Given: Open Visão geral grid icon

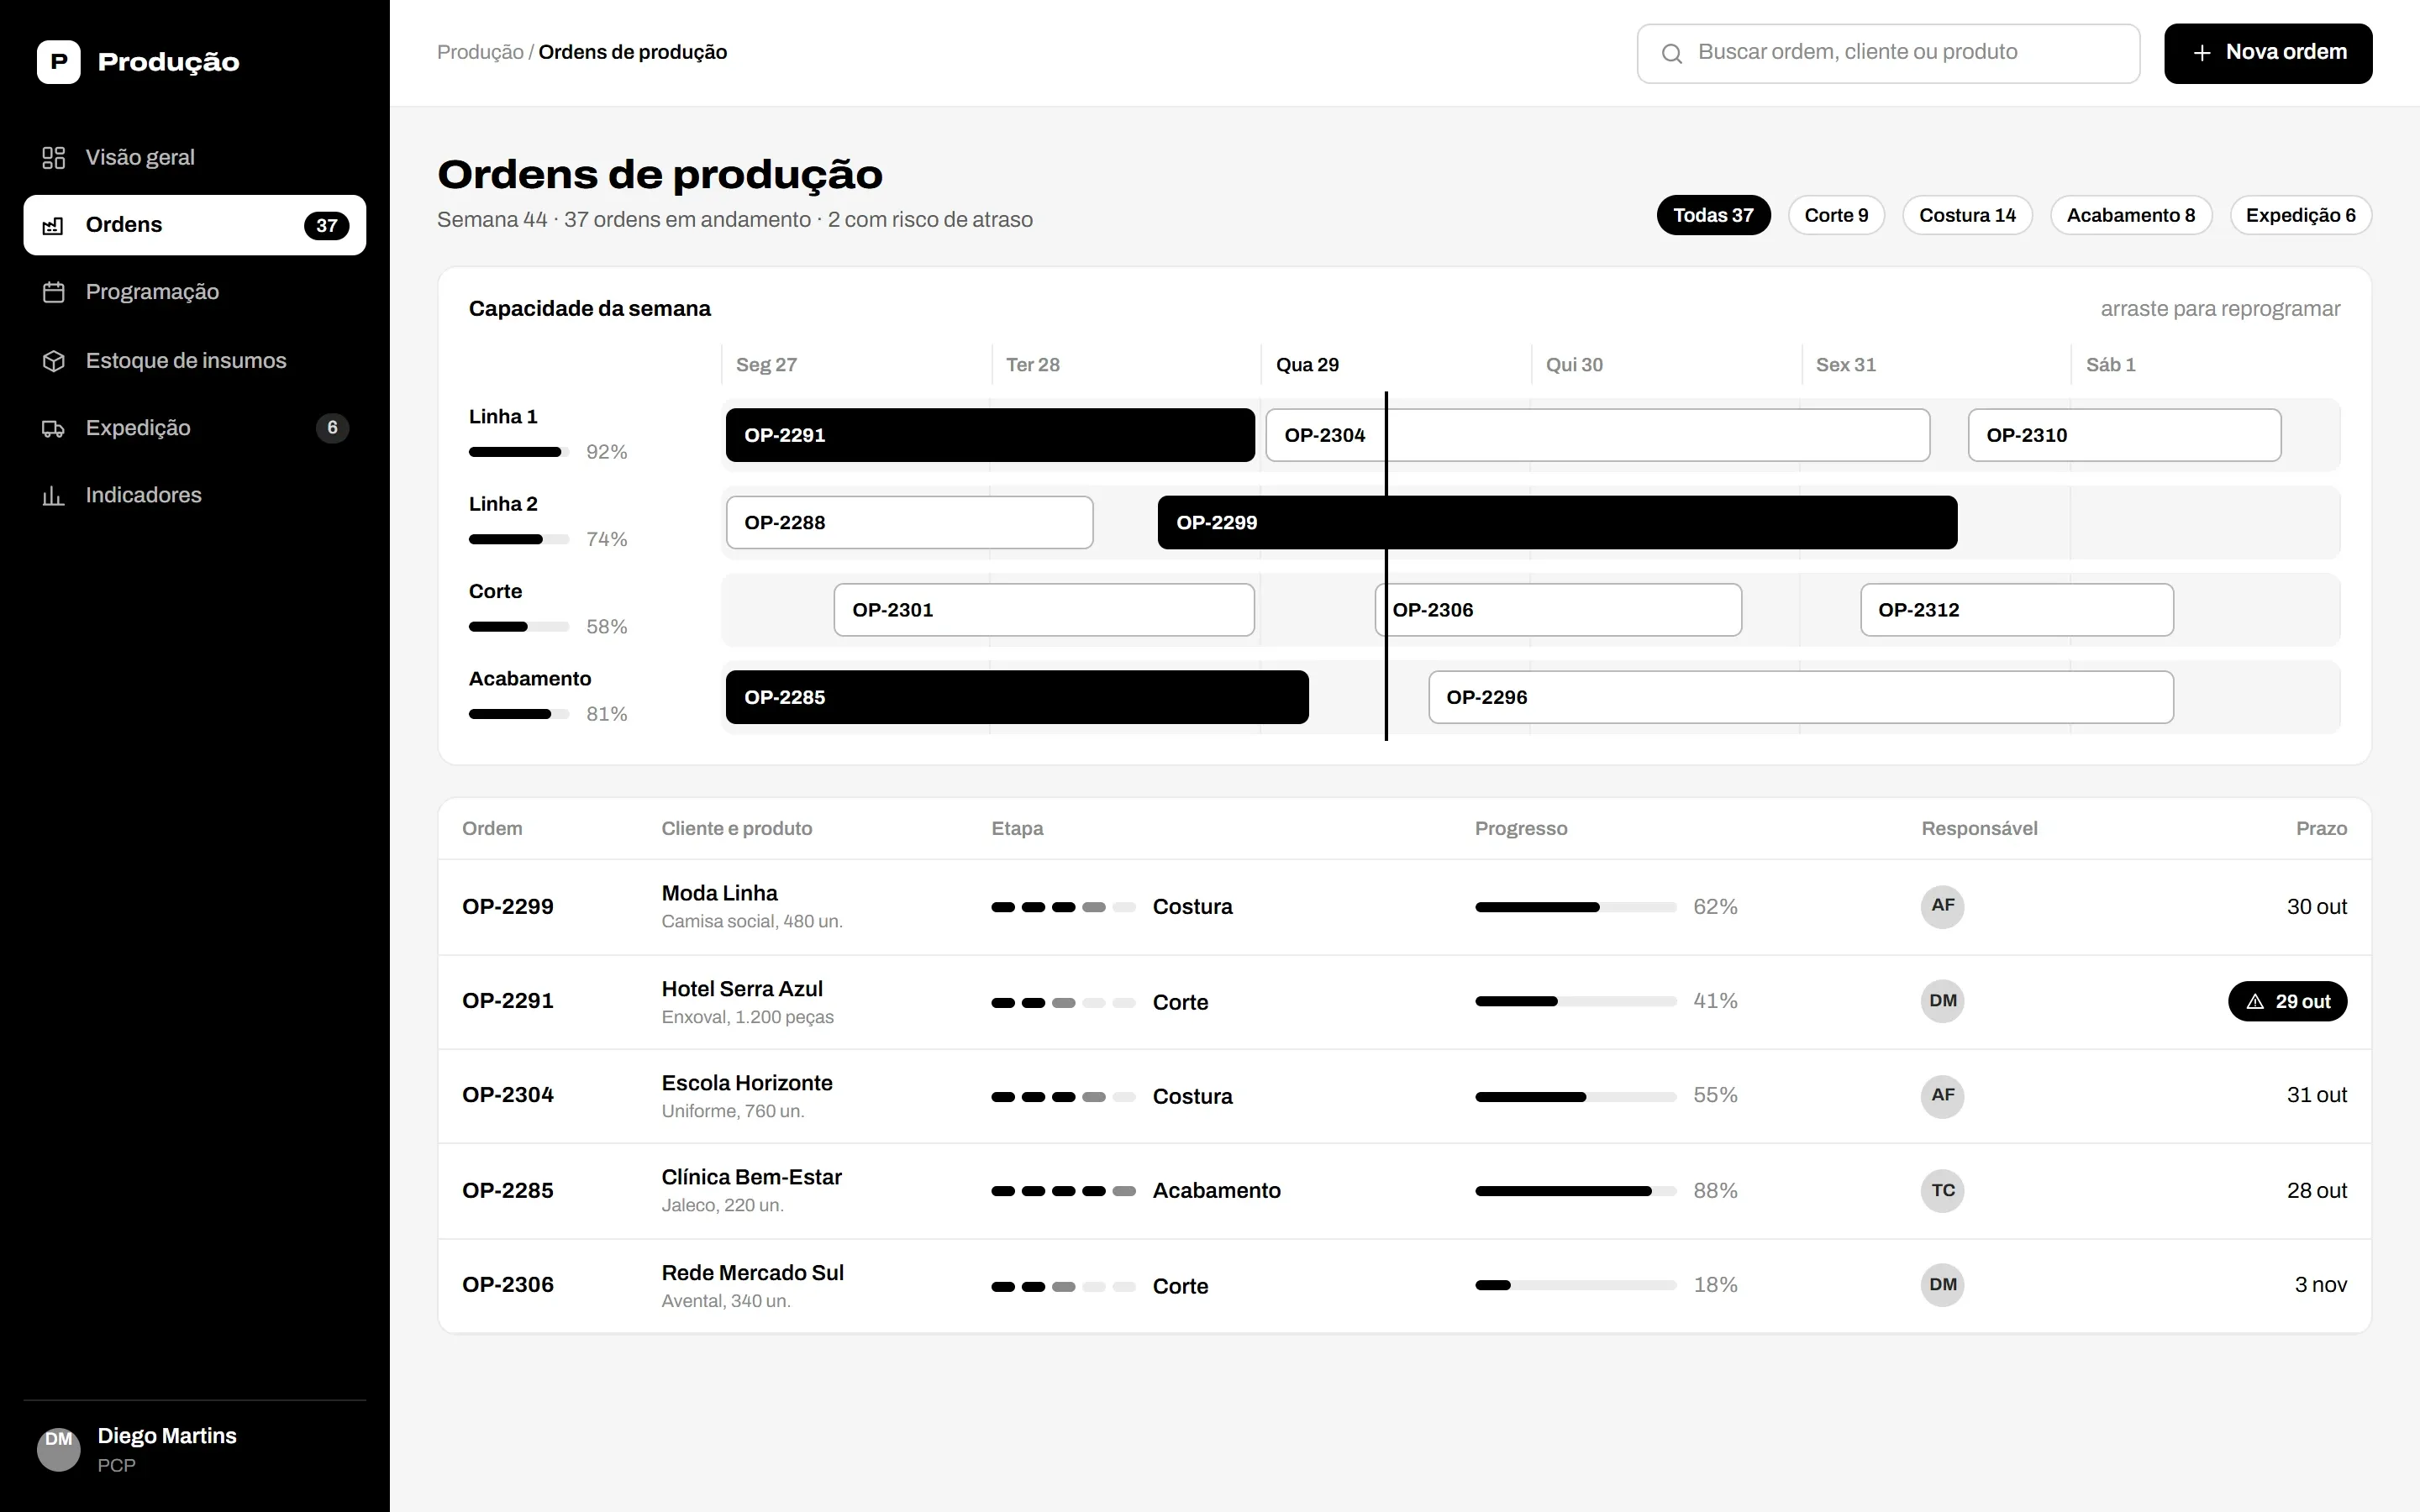Looking at the screenshot, I should click(54, 158).
